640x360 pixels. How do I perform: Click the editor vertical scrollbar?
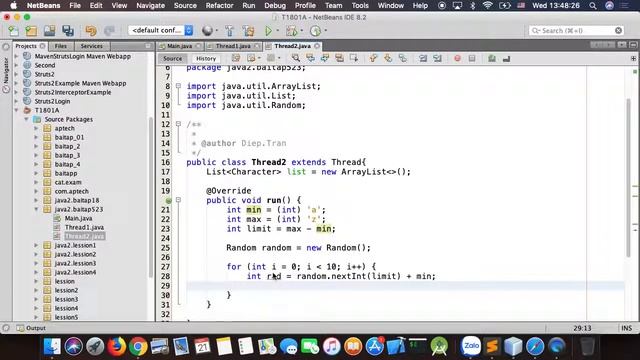[629, 178]
